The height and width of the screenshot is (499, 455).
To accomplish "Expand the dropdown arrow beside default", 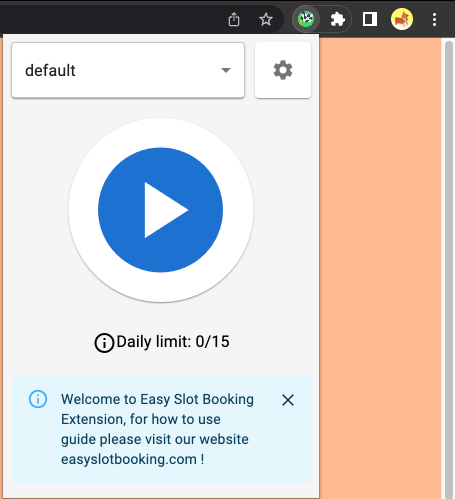I will (226, 70).
